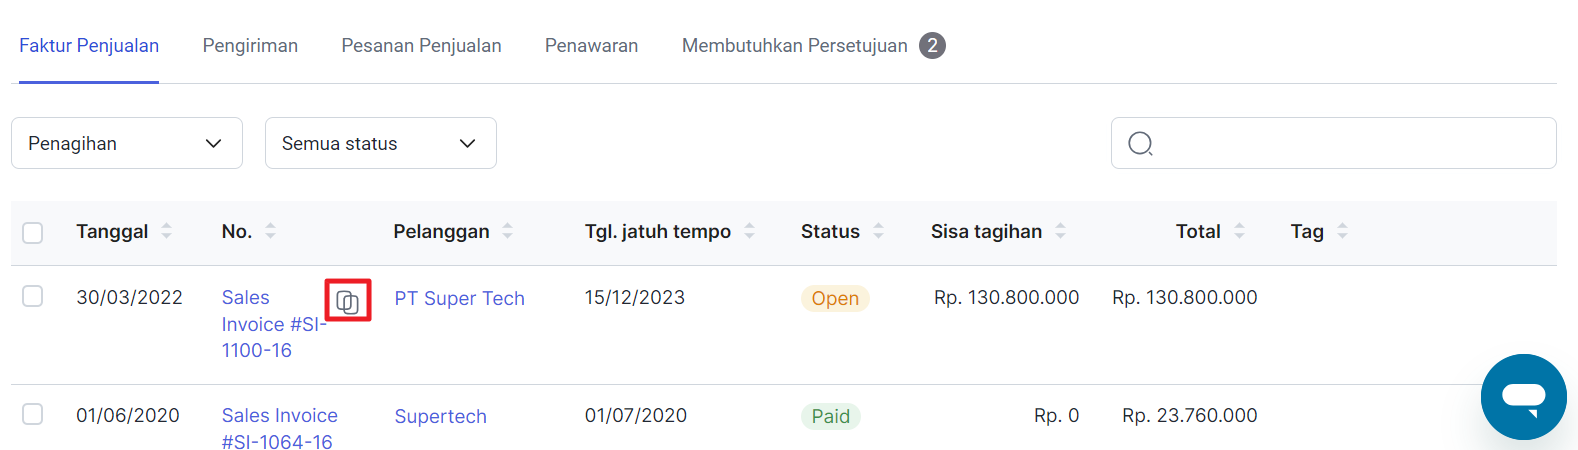The height and width of the screenshot is (450, 1578).
Task: Sort by Tgl. jatuh tempo arrows
Action: (750, 231)
